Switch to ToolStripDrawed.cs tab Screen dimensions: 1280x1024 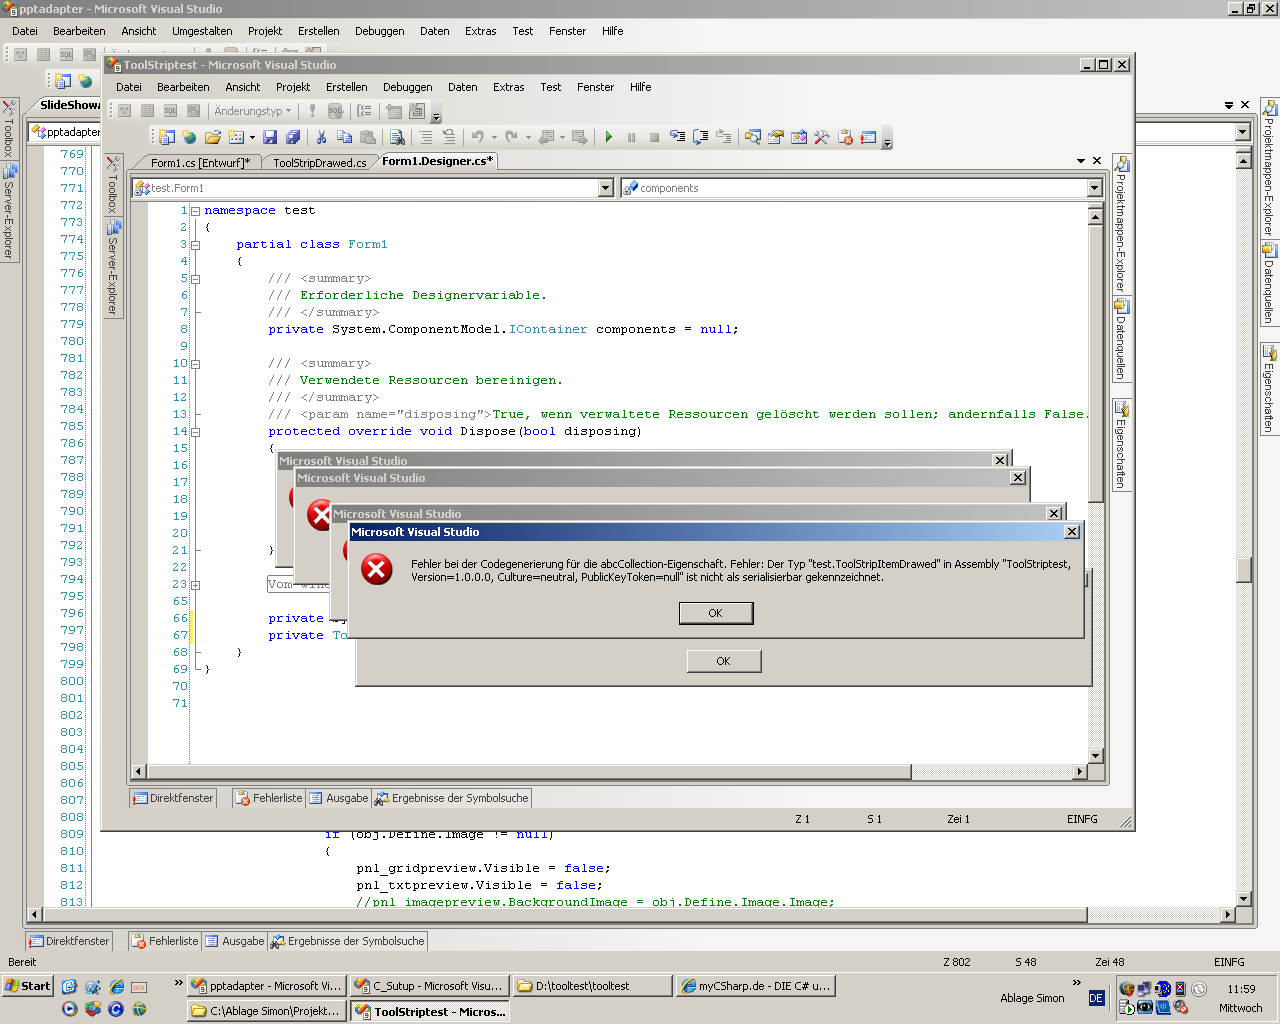(320, 162)
